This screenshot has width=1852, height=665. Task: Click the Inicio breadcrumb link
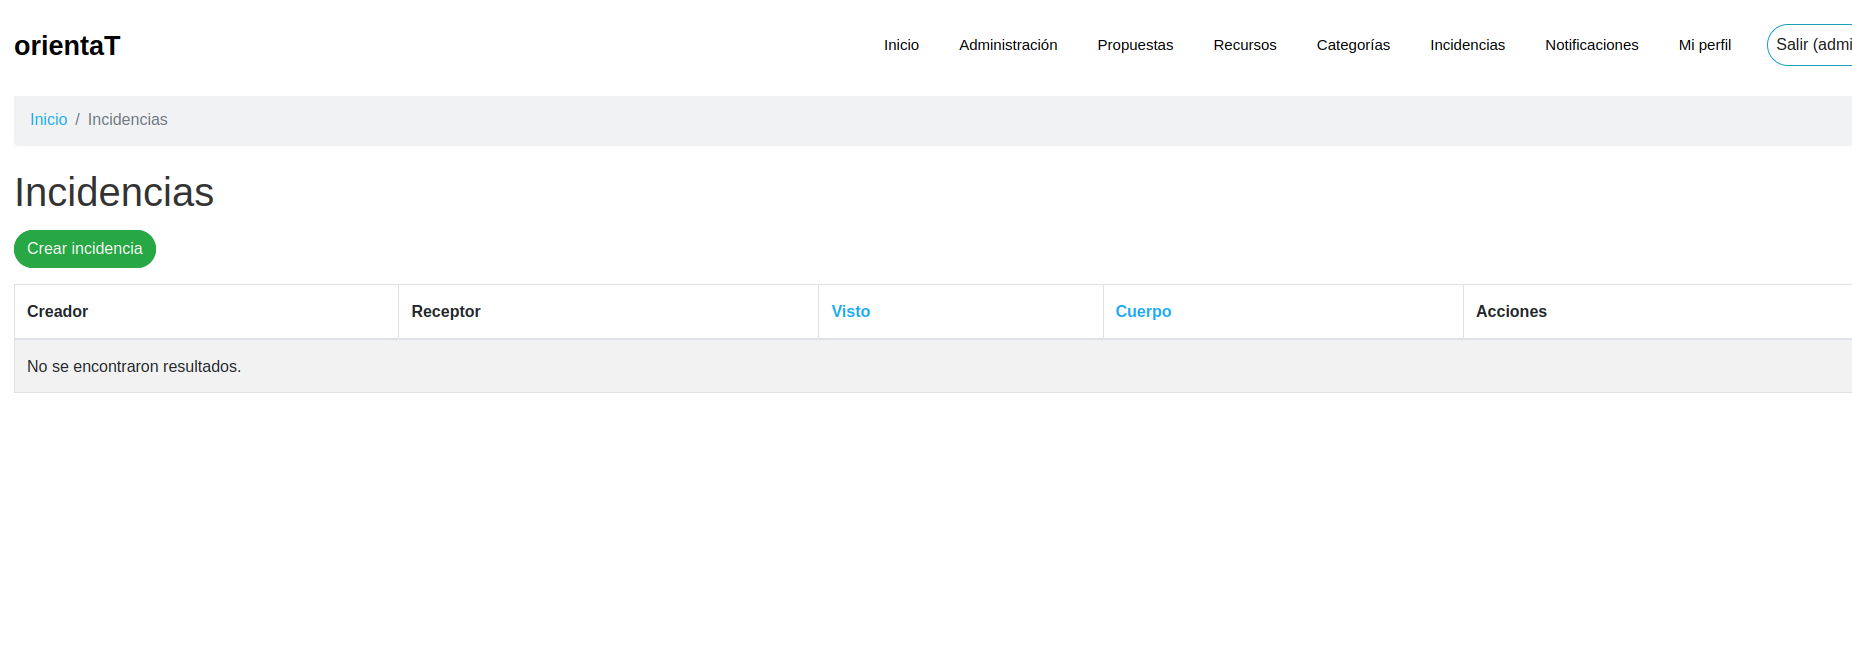pos(48,120)
